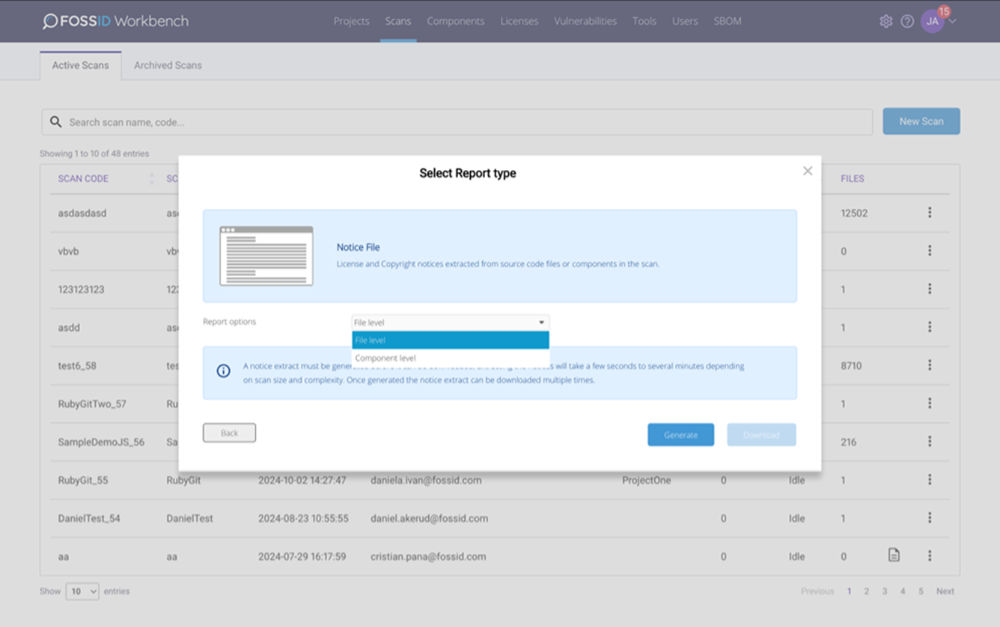Go to Licenses menu
Image resolution: width=1000 pixels, height=627 pixels.
point(519,21)
